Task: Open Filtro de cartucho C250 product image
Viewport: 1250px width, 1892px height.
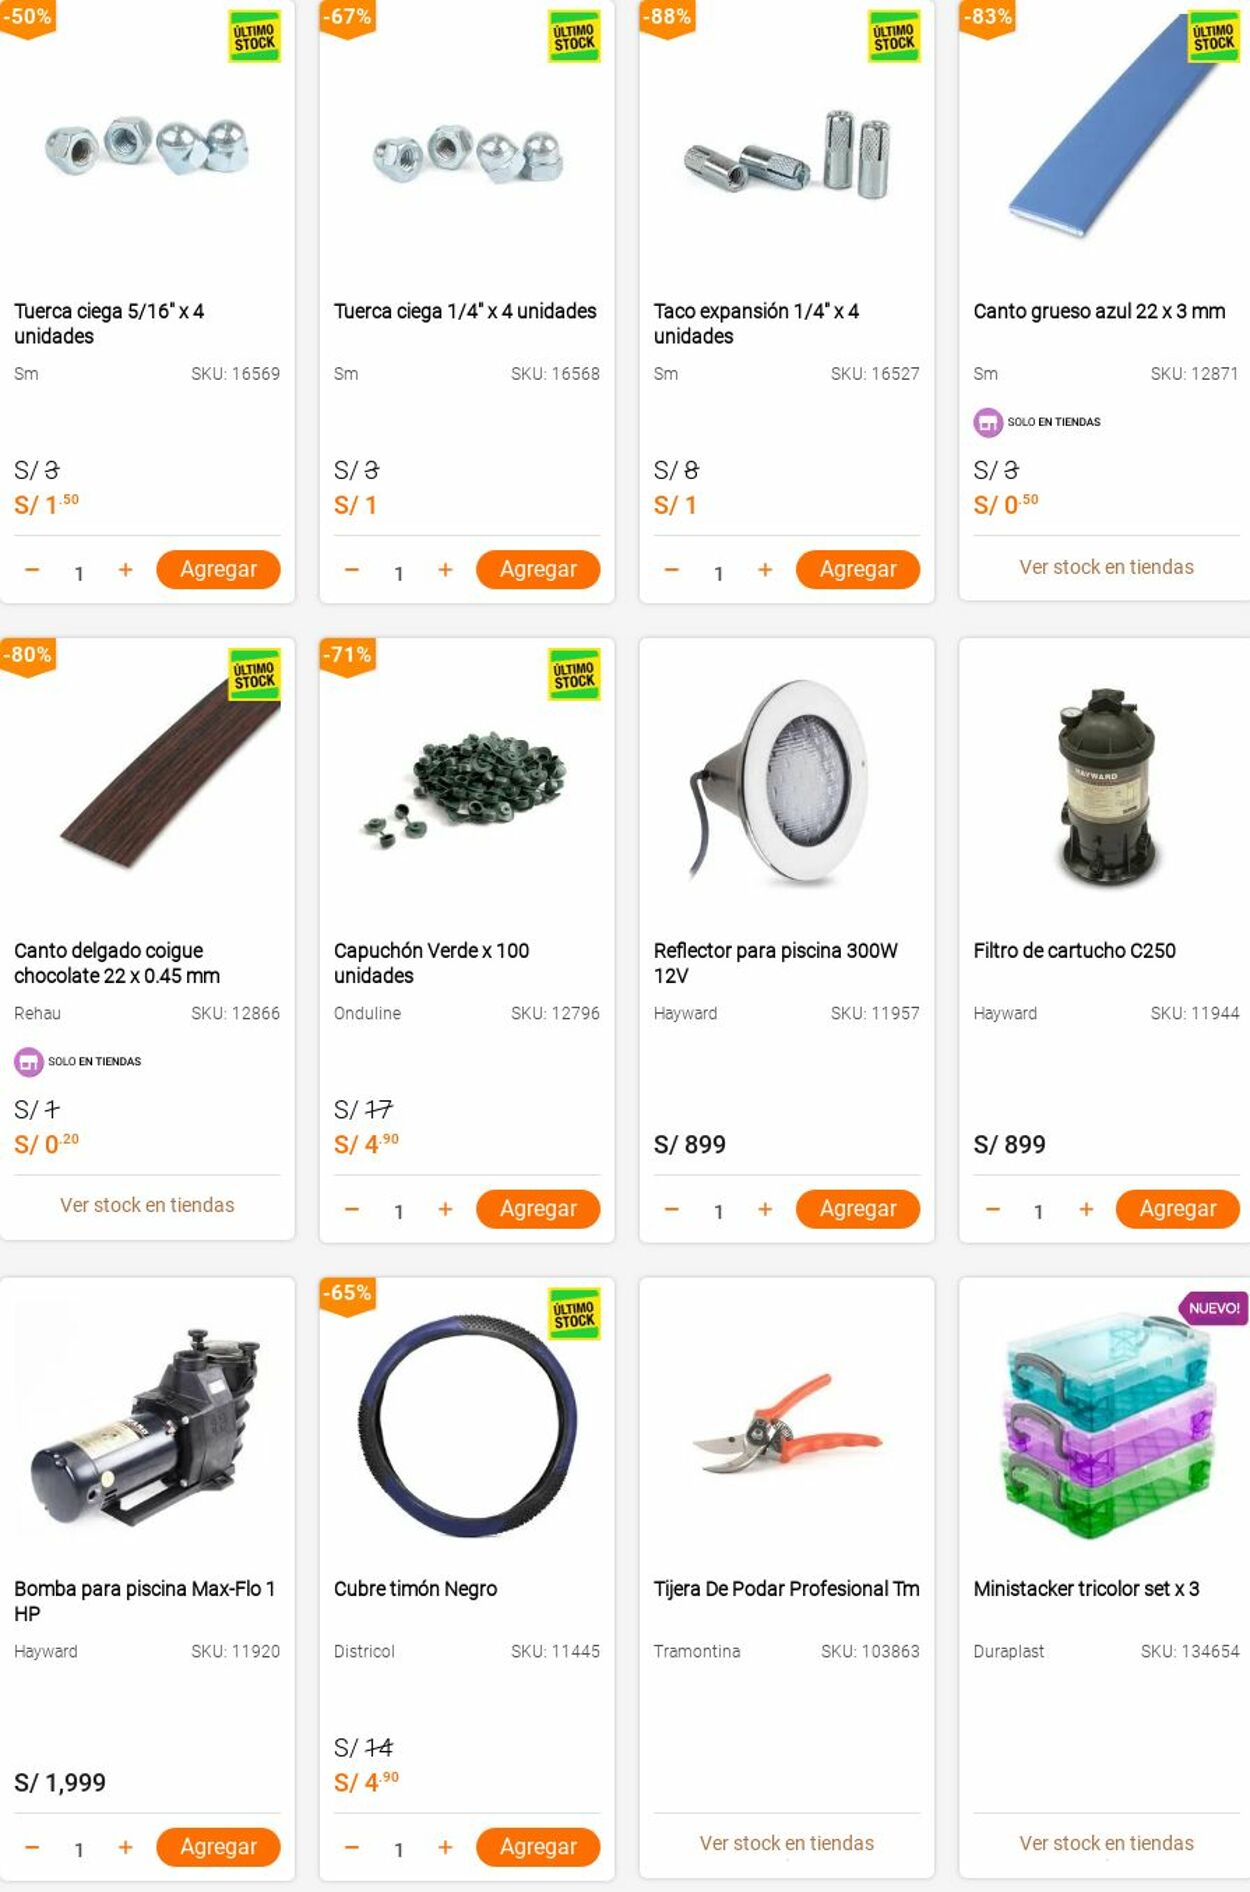Action: point(1106,786)
